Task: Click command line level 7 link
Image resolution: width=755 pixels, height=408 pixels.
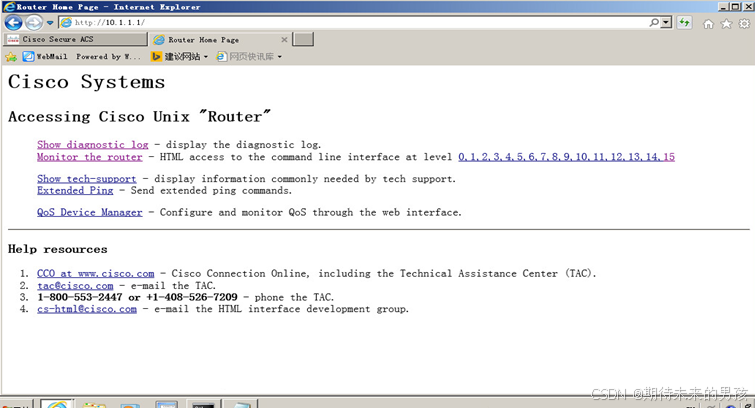Action: pyautogui.click(x=544, y=157)
